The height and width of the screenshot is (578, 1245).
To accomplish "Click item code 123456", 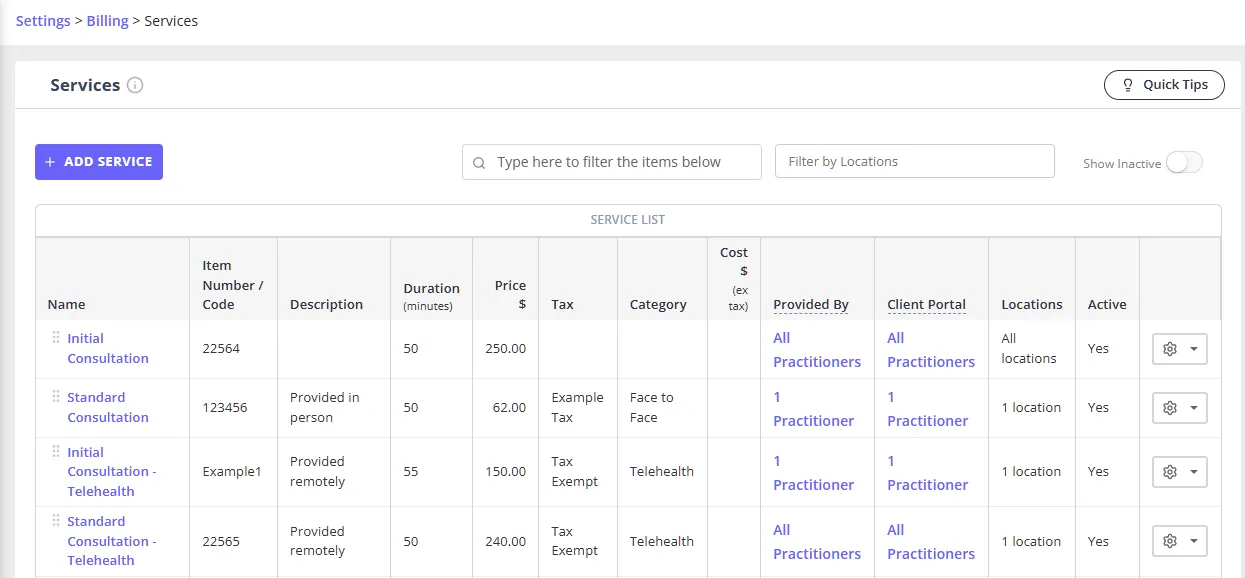I will coord(225,408).
